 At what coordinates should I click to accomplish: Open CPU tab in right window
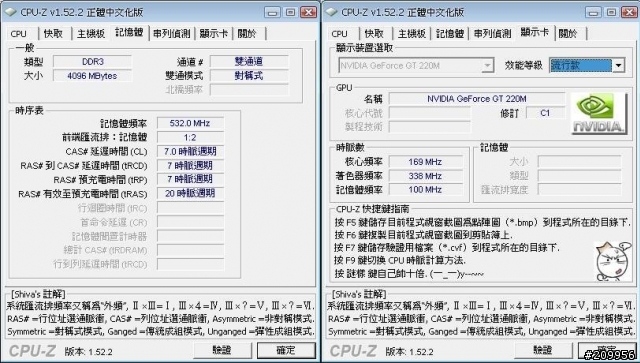point(340,34)
